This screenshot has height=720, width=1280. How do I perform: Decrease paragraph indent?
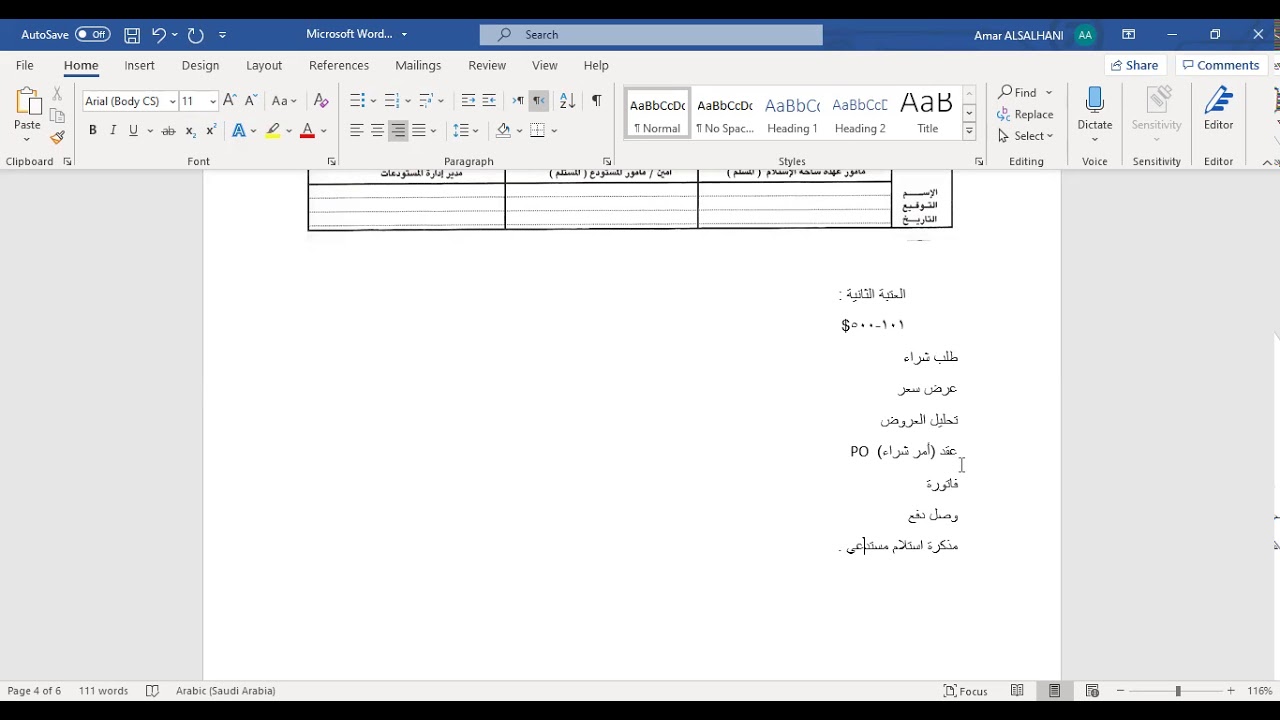tap(468, 101)
